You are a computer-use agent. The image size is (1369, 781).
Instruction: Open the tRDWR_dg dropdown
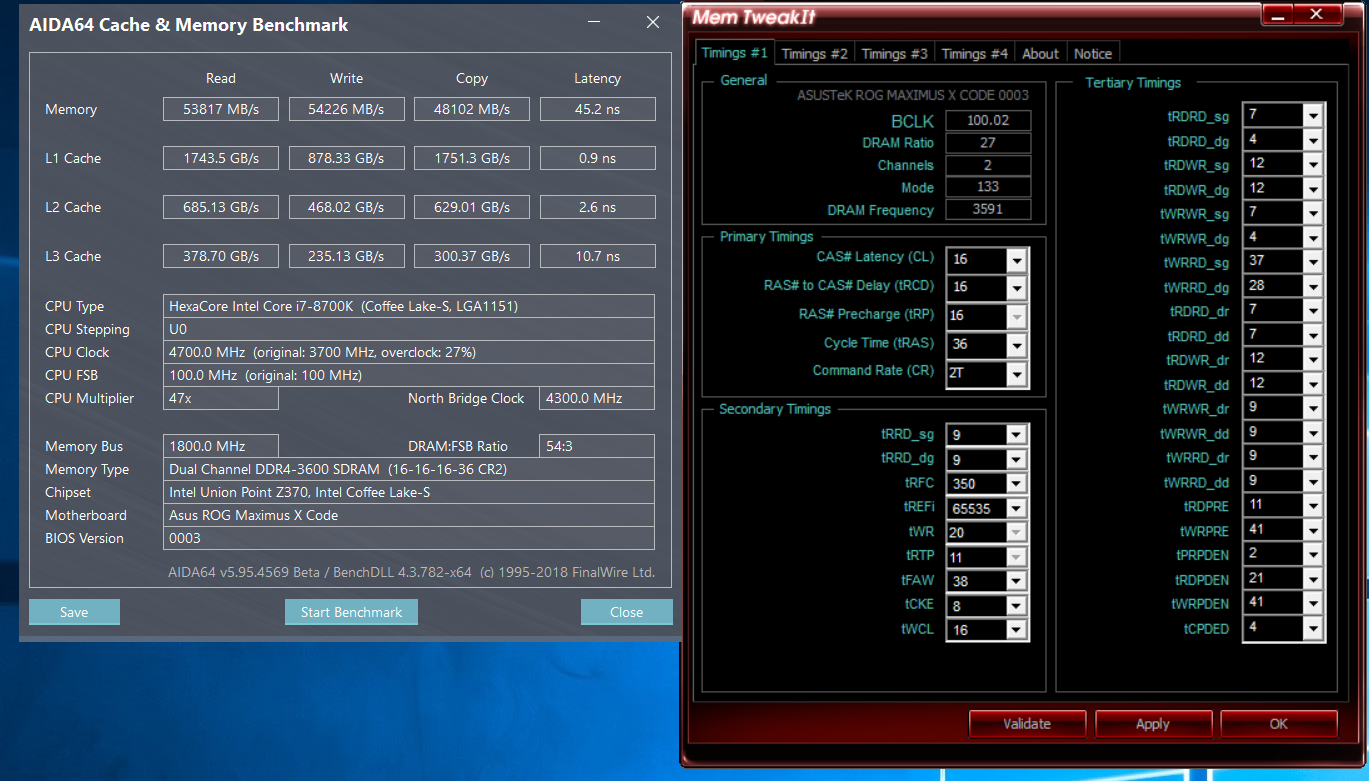tap(1313, 189)
